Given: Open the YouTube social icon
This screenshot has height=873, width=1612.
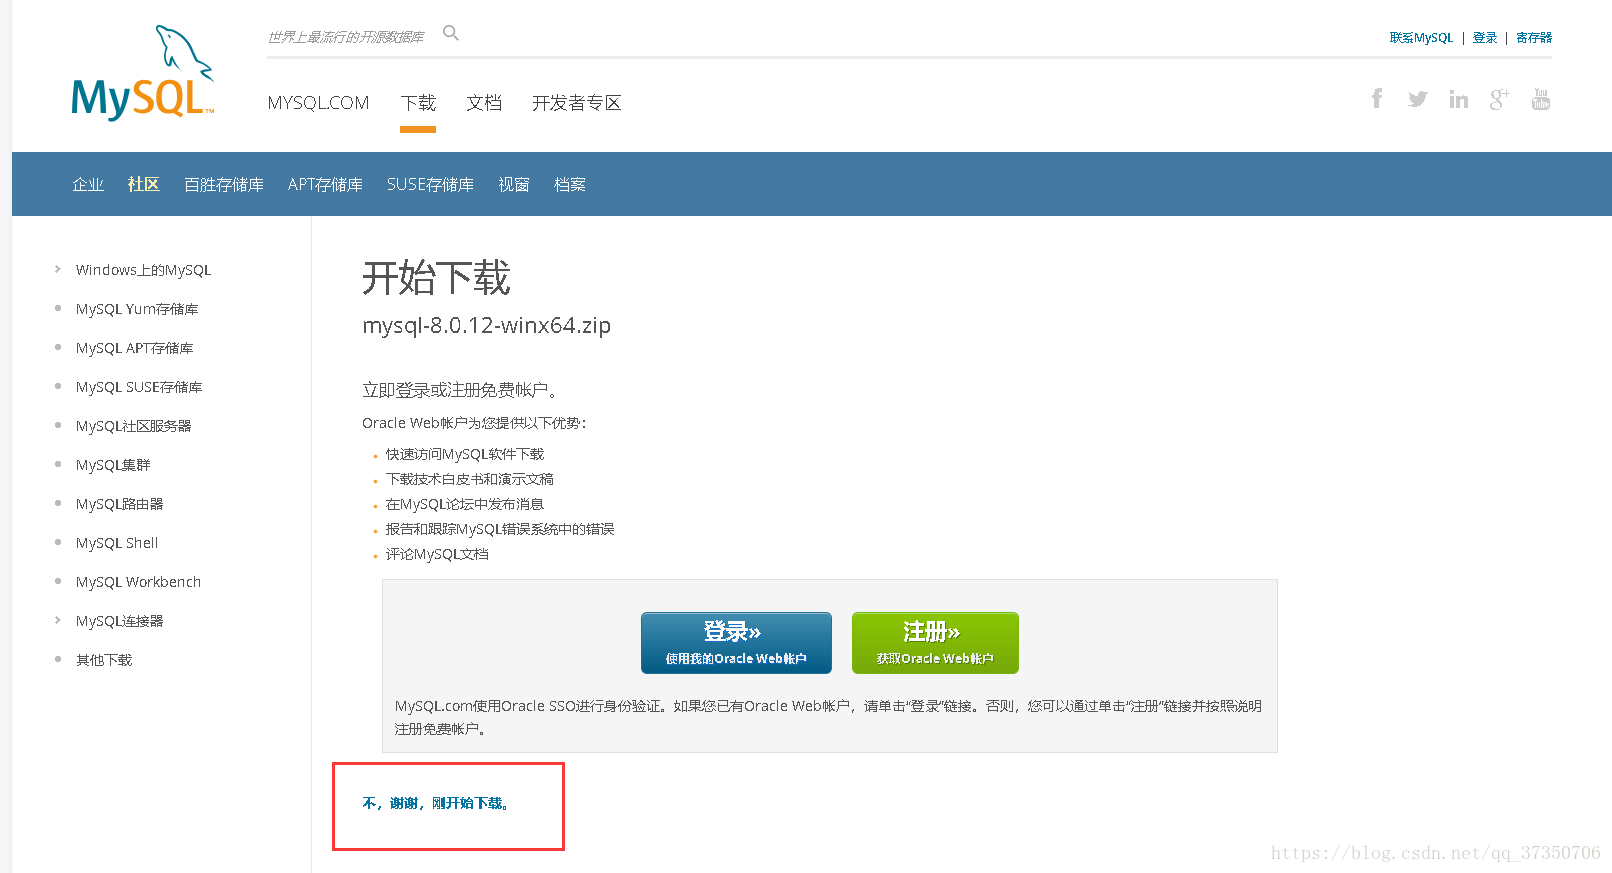Looking at the screenshot, I should tap(1540, 99).
